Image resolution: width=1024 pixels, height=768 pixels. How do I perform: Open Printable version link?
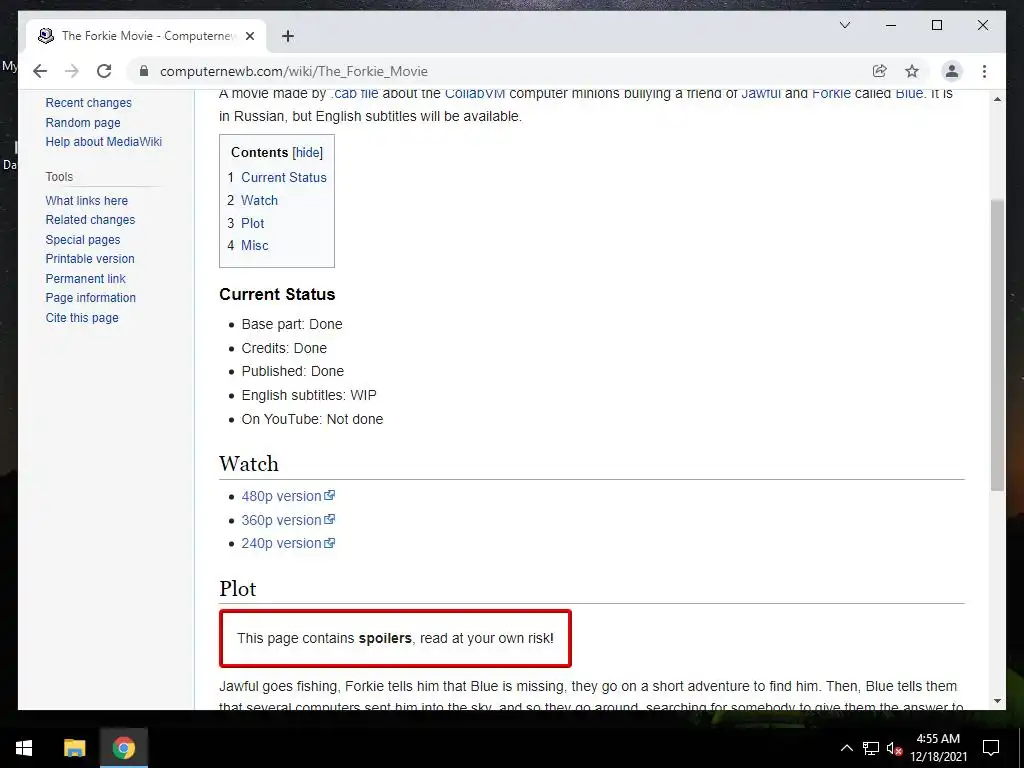coord(90,259)
